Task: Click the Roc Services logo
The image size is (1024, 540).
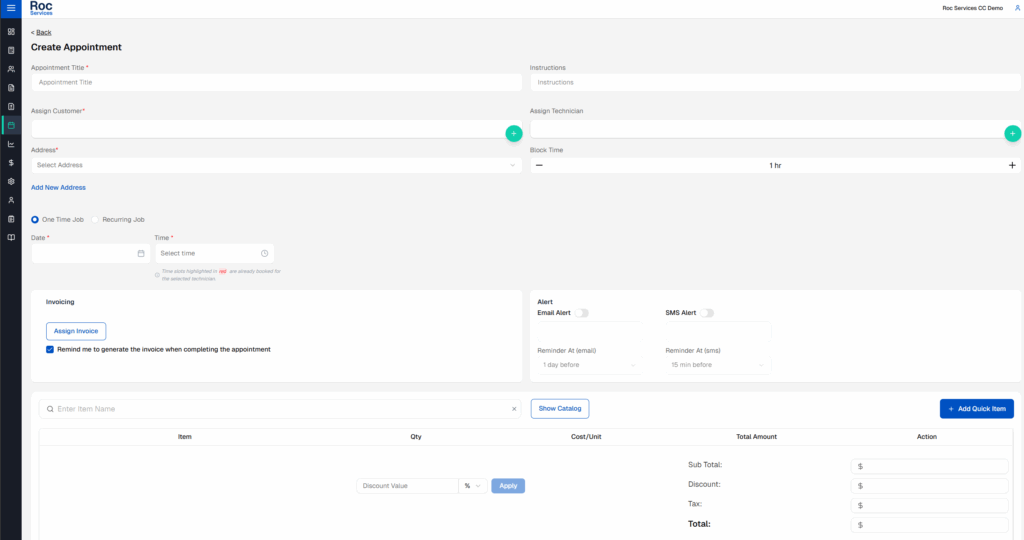Action: 41,8
